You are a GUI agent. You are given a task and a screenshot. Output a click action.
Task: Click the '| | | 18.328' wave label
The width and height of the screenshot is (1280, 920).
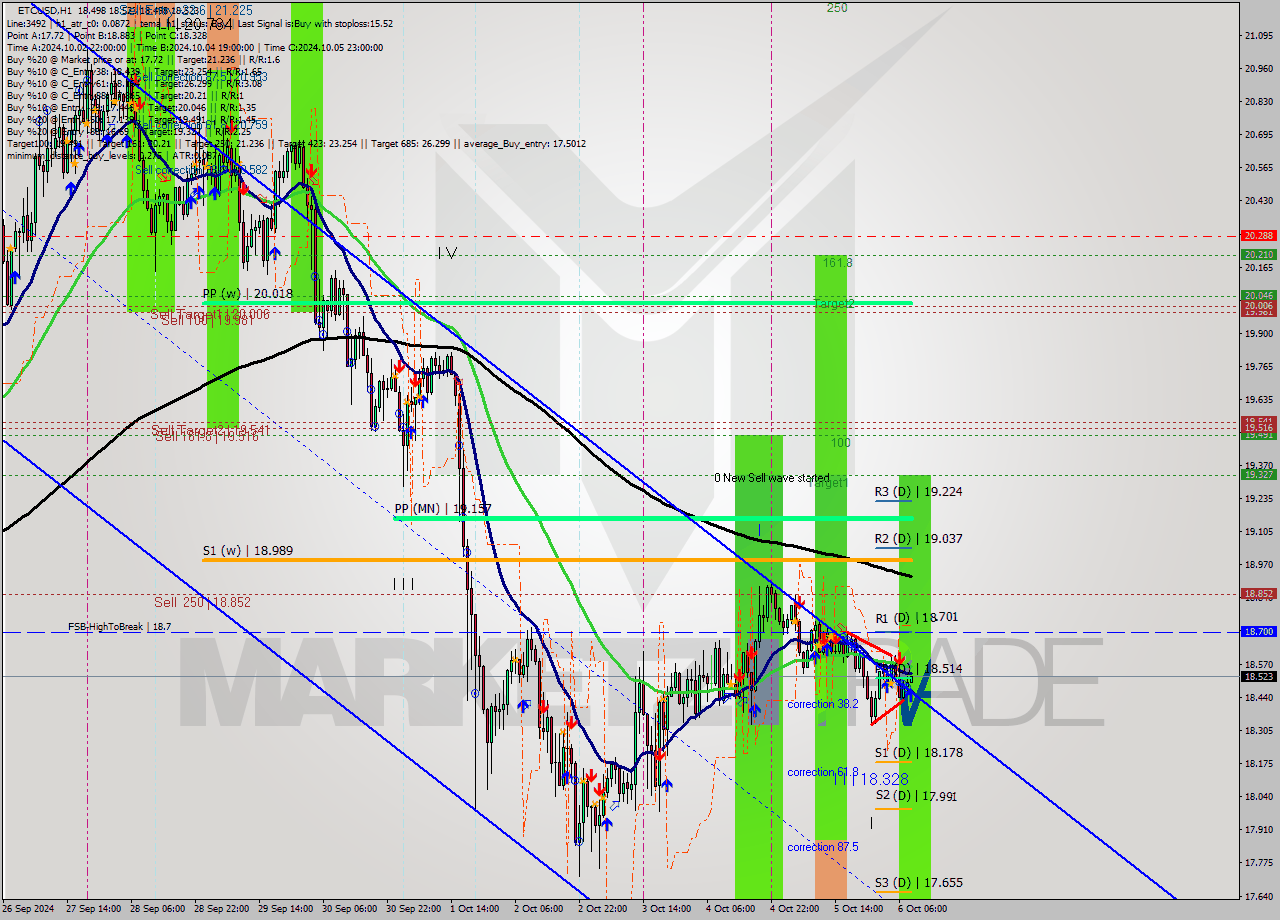tap(871, 779)
